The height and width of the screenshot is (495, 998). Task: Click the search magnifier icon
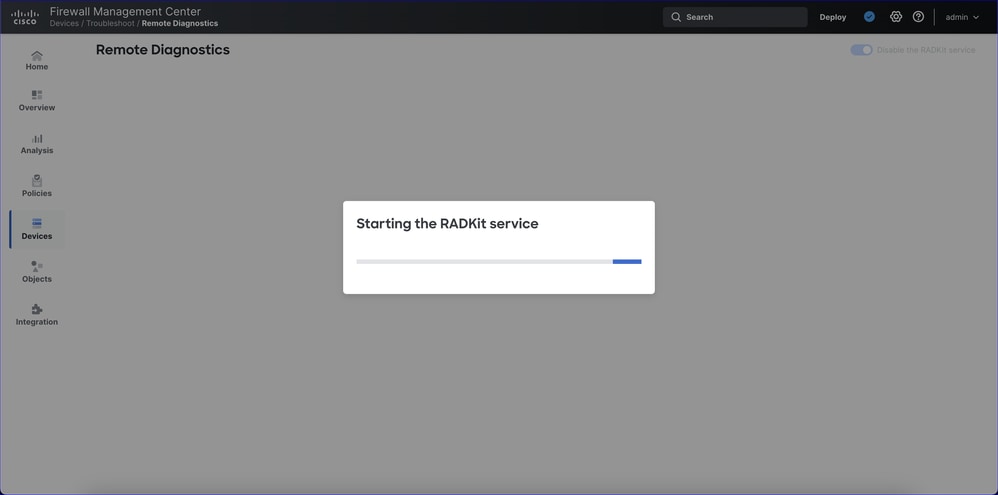[676, 17]
